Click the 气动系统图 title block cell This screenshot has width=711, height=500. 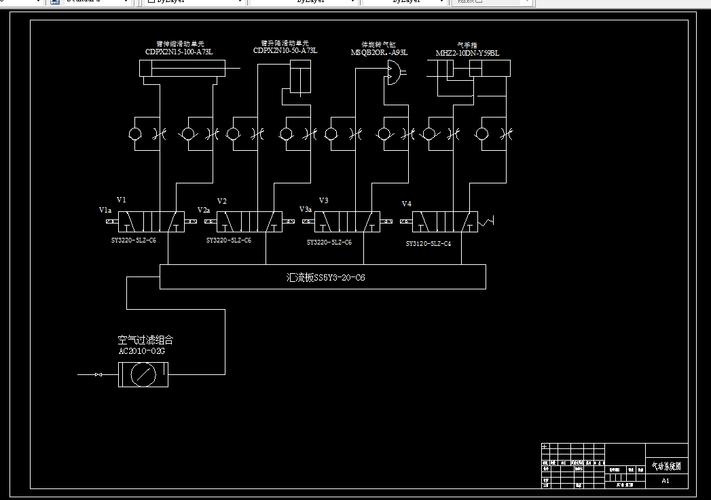666,466
